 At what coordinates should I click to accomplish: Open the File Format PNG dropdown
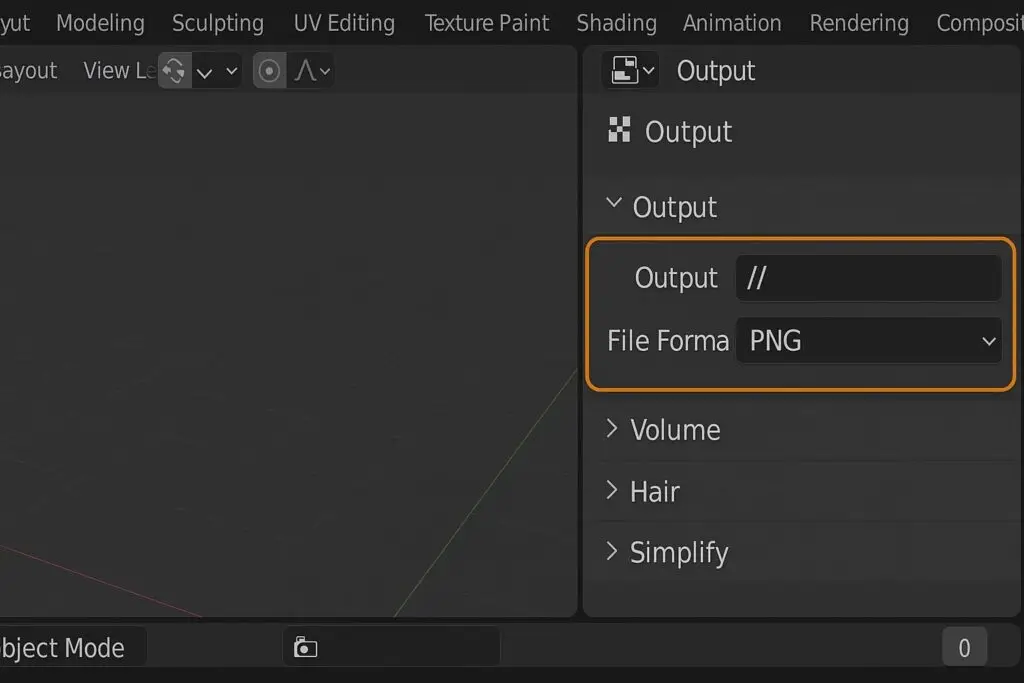(x=868, y=340)
